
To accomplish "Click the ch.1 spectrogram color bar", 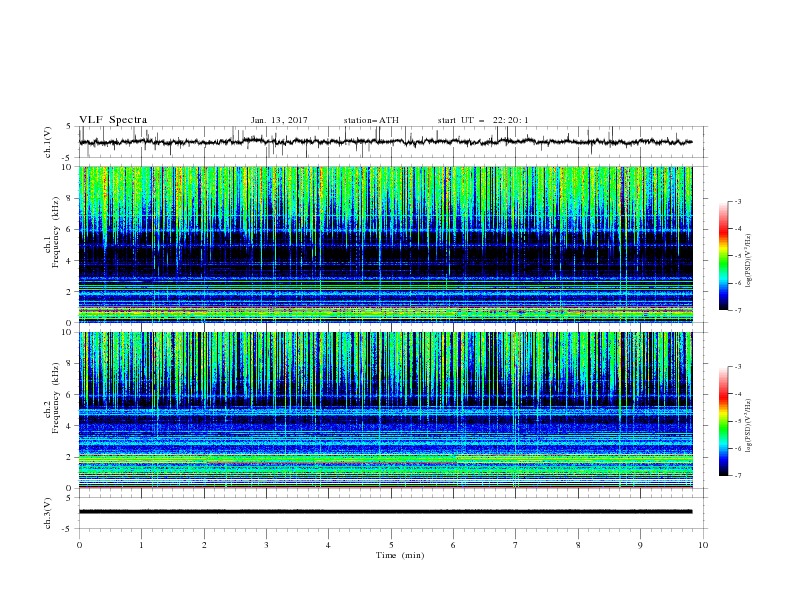I will [723, 256].
